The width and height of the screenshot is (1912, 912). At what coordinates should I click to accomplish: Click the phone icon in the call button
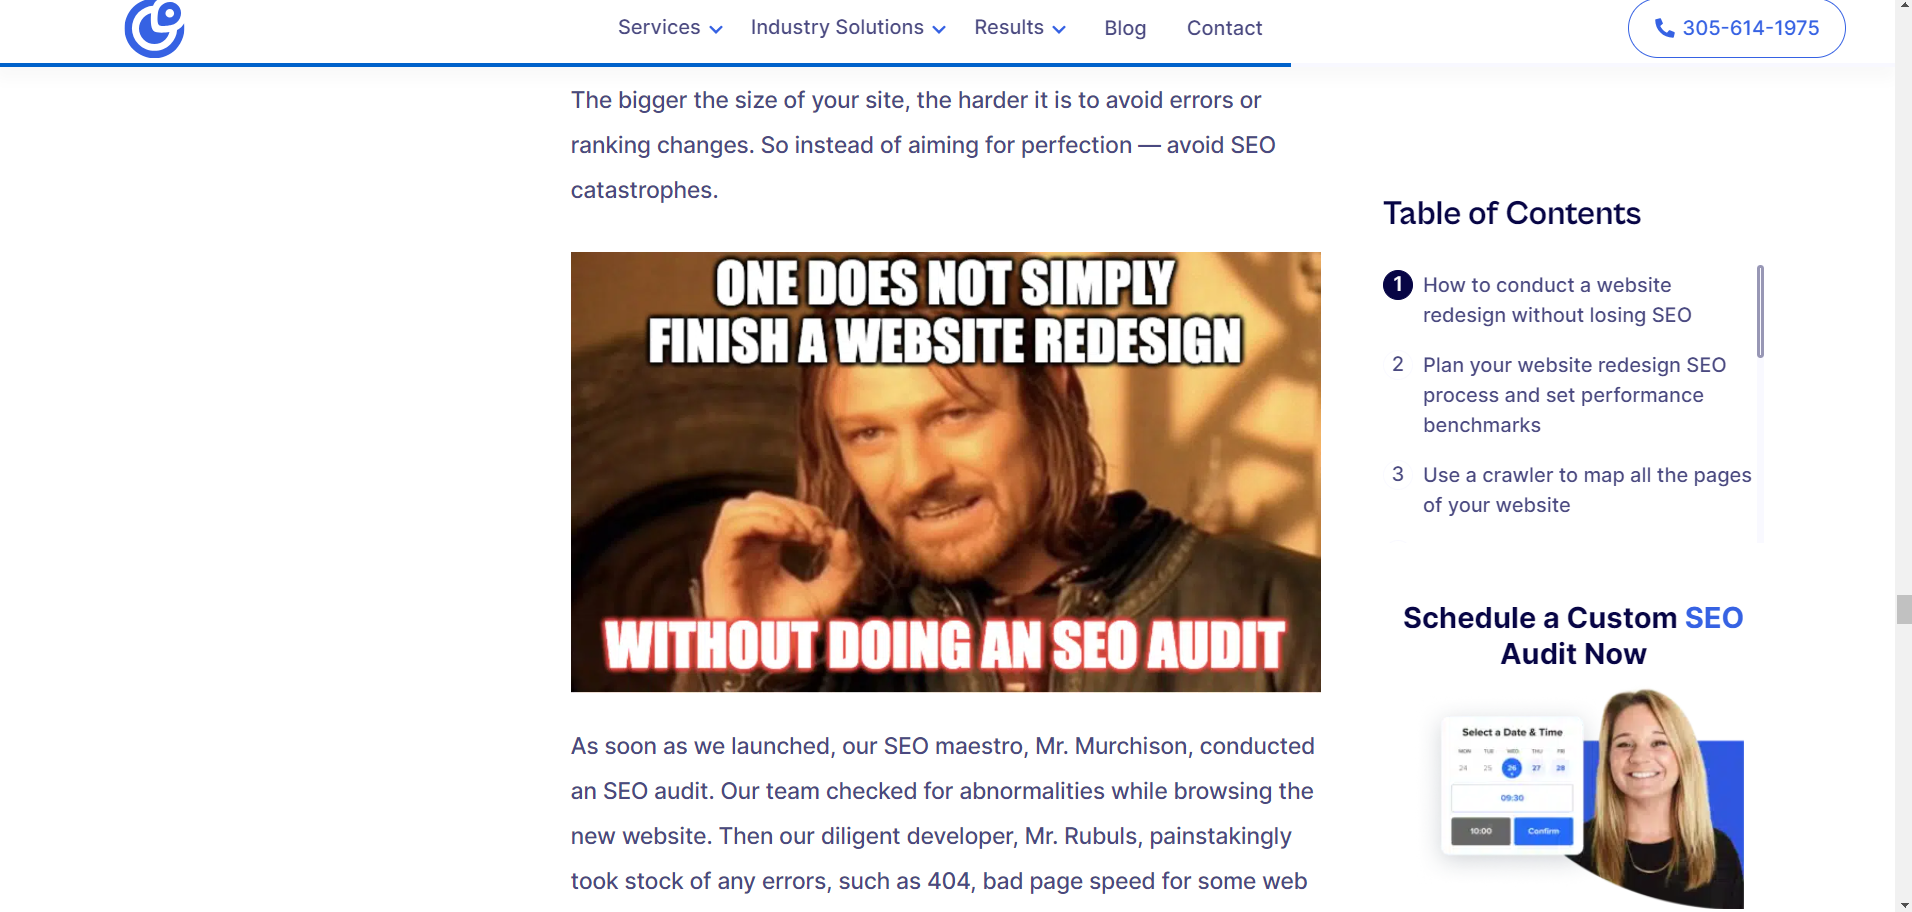coord(1664,28)
